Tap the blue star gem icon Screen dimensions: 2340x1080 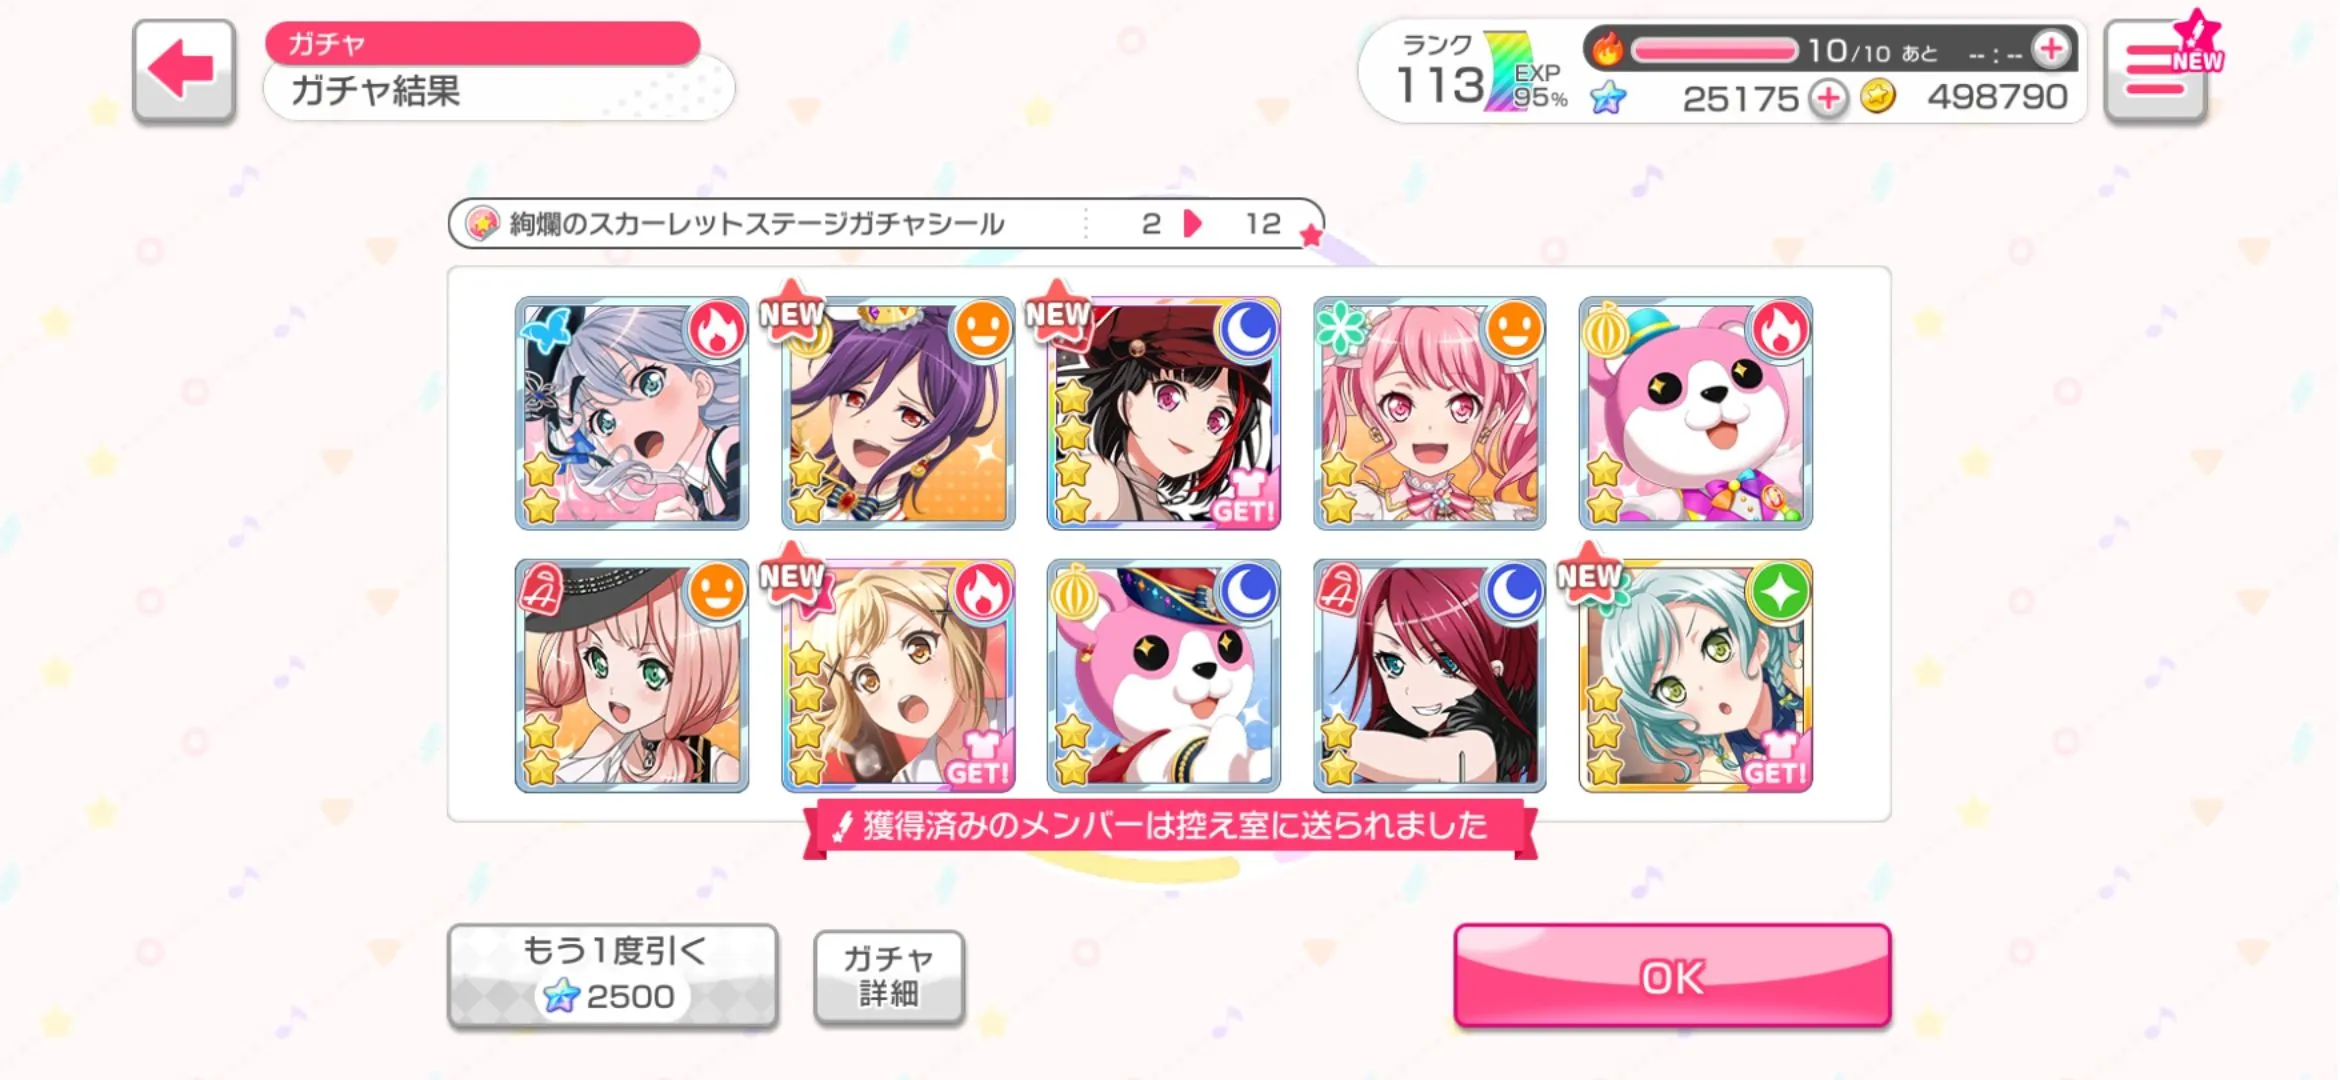tap(1608, 98)
